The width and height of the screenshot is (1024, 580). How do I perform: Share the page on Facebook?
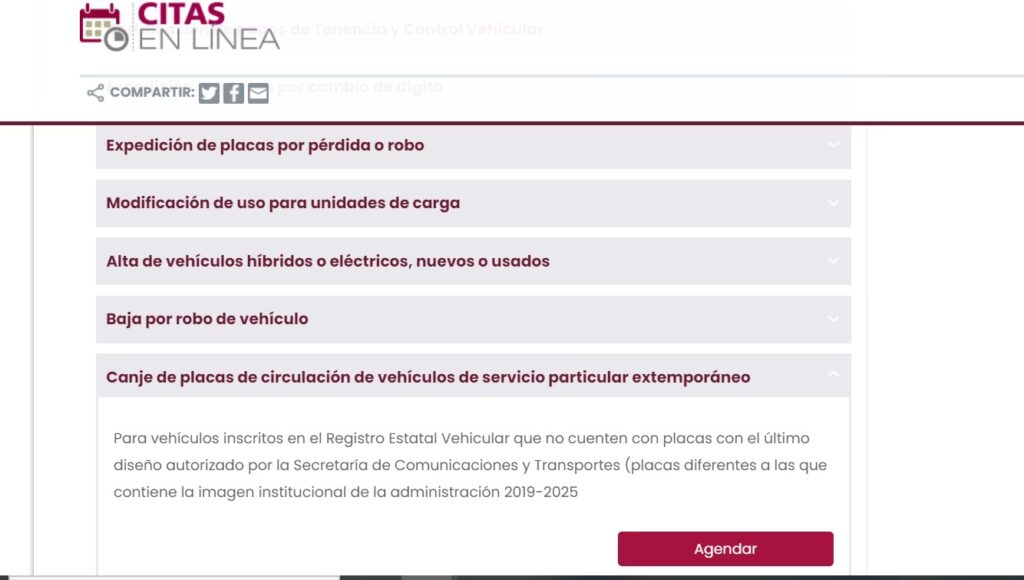(x=233, y=93)
